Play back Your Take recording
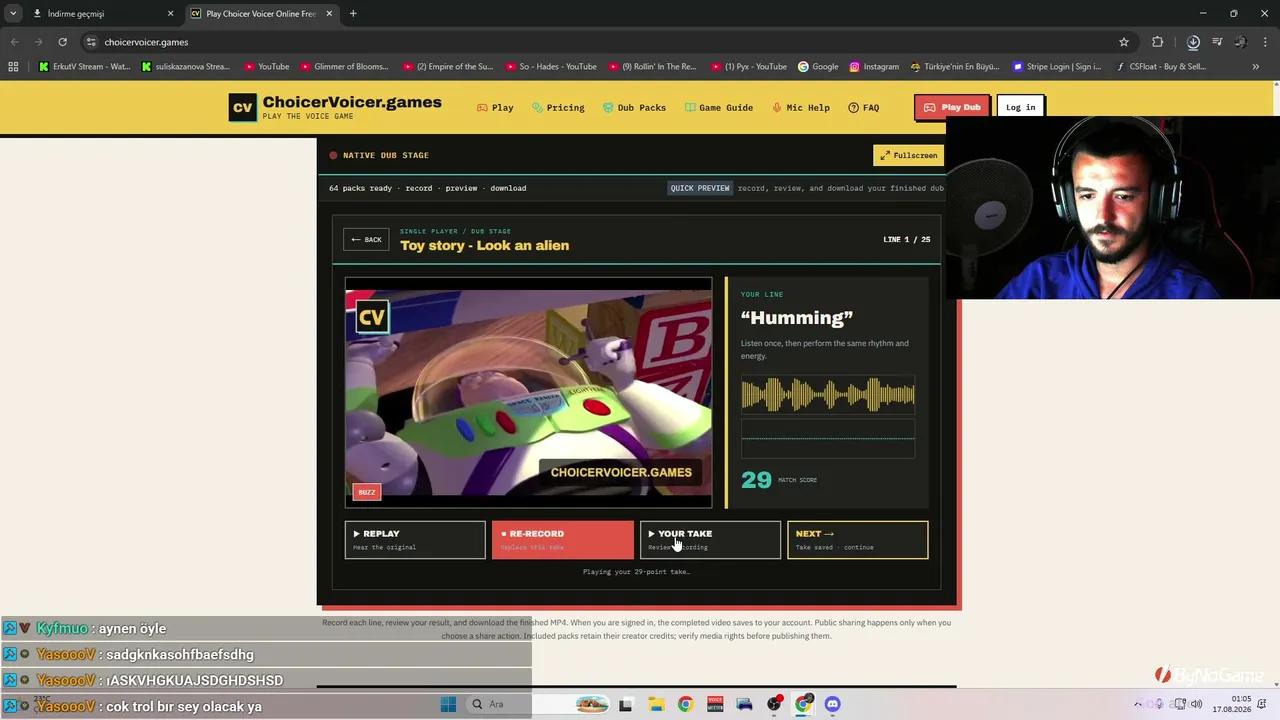This screenshot has width=1280, height=720. click(710, 540)
